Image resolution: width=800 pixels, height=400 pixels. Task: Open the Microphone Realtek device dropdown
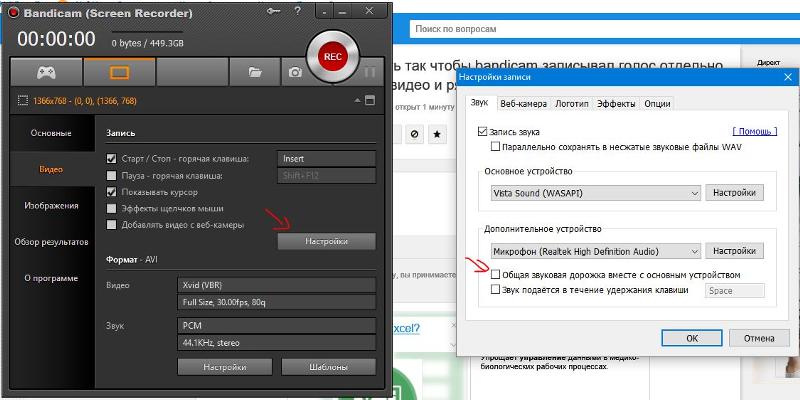point(595,251)
